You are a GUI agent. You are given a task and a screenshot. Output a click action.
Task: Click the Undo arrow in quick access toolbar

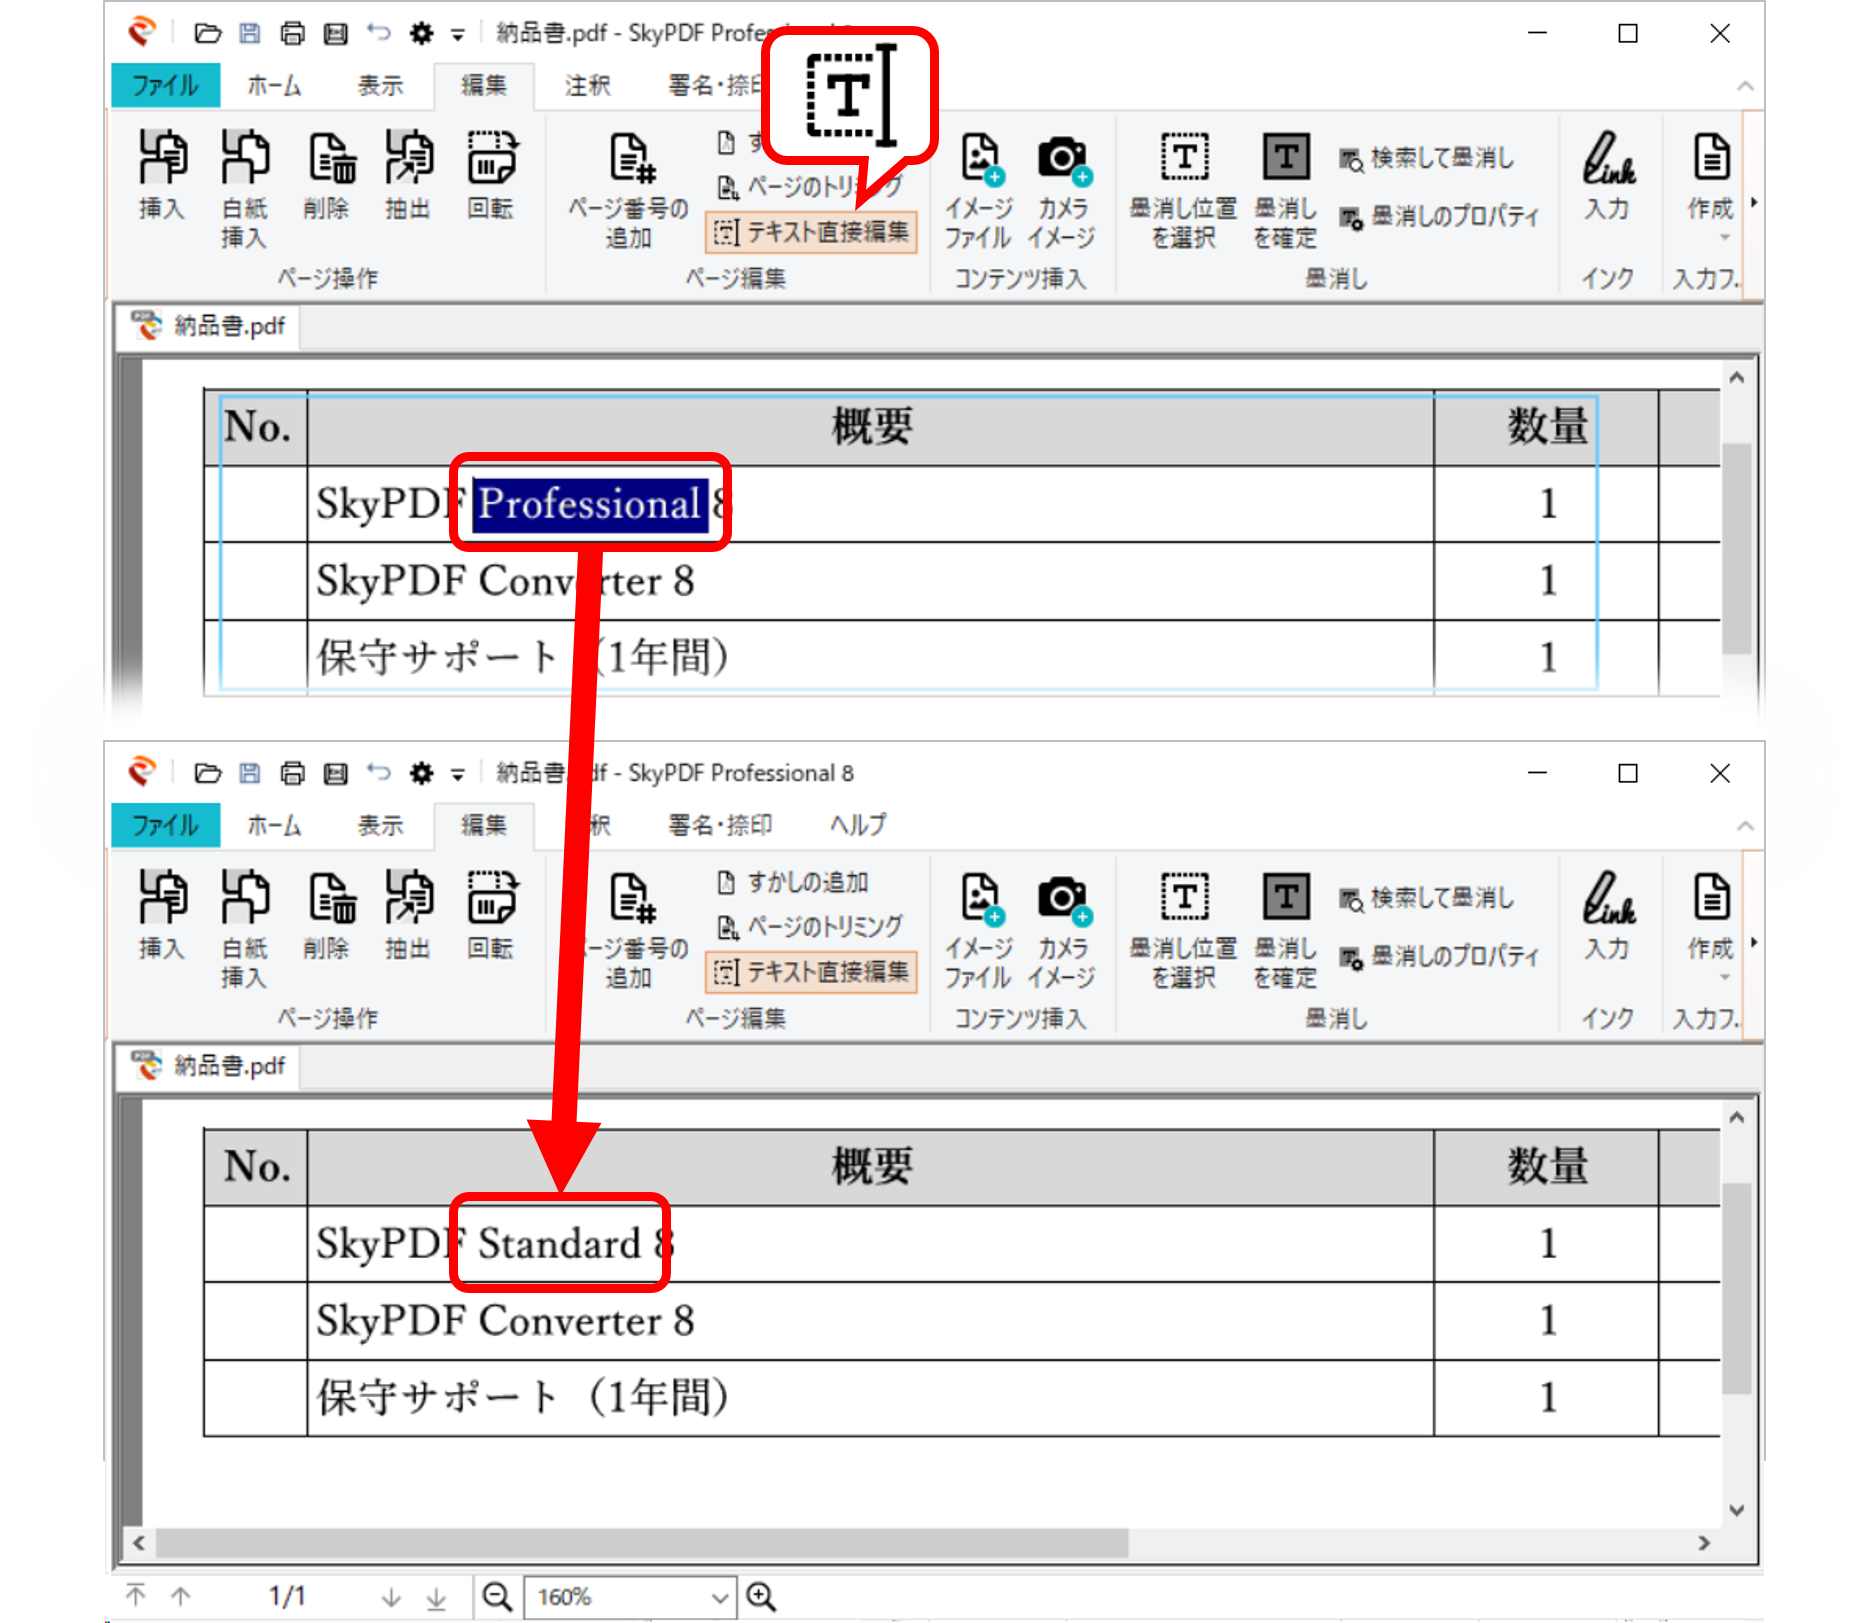pos(378,33)
